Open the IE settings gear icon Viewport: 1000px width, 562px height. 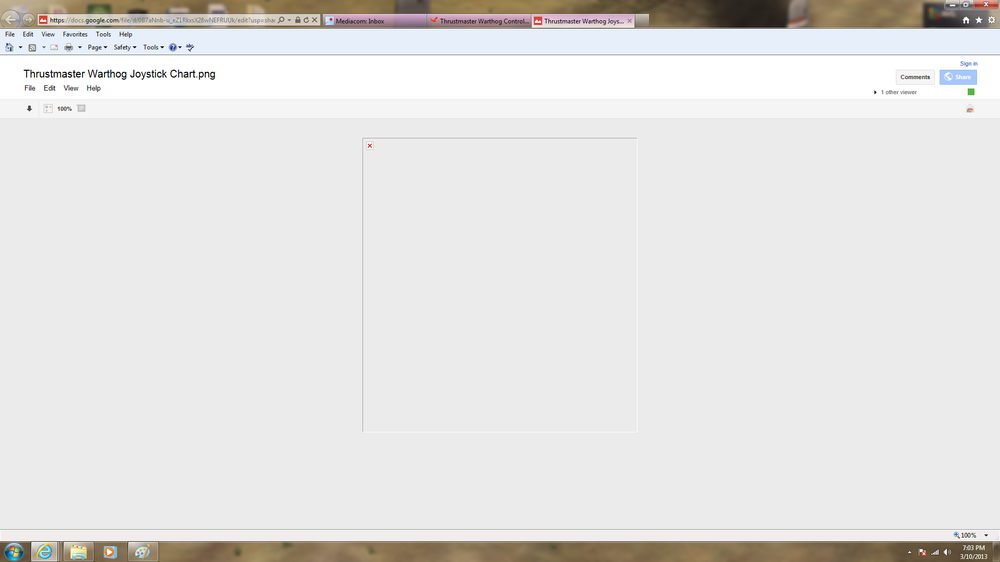(991, 20)
